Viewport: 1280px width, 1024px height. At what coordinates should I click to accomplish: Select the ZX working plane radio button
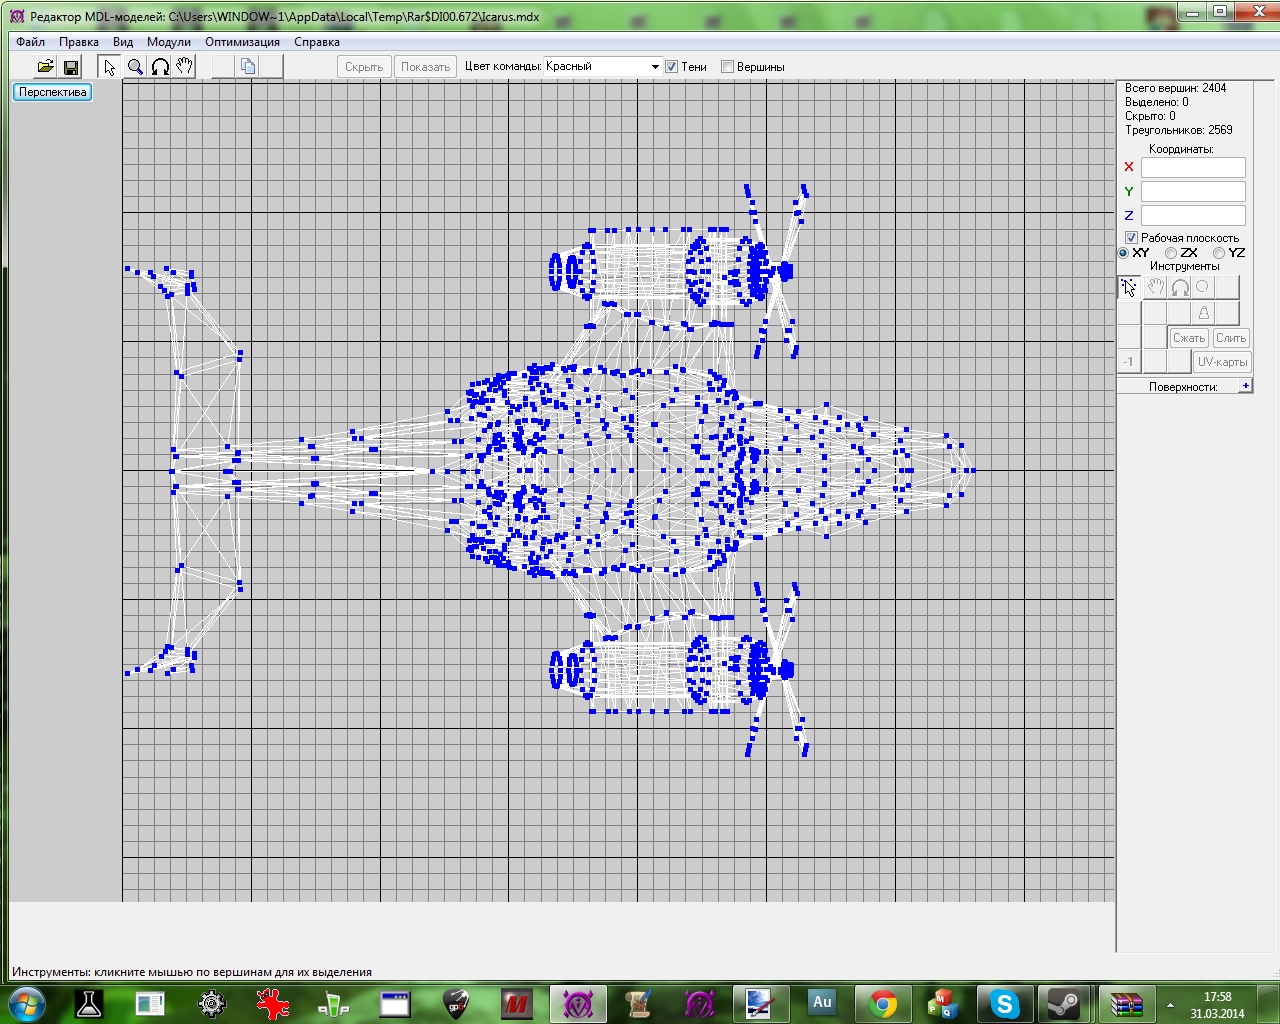coord(1171,253)
